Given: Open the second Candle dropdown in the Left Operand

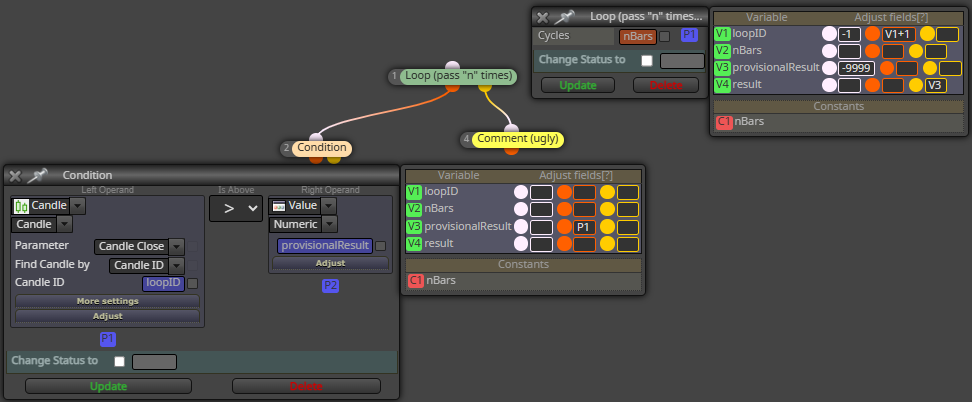Looking at the screenshot, I should pos(64,224).
